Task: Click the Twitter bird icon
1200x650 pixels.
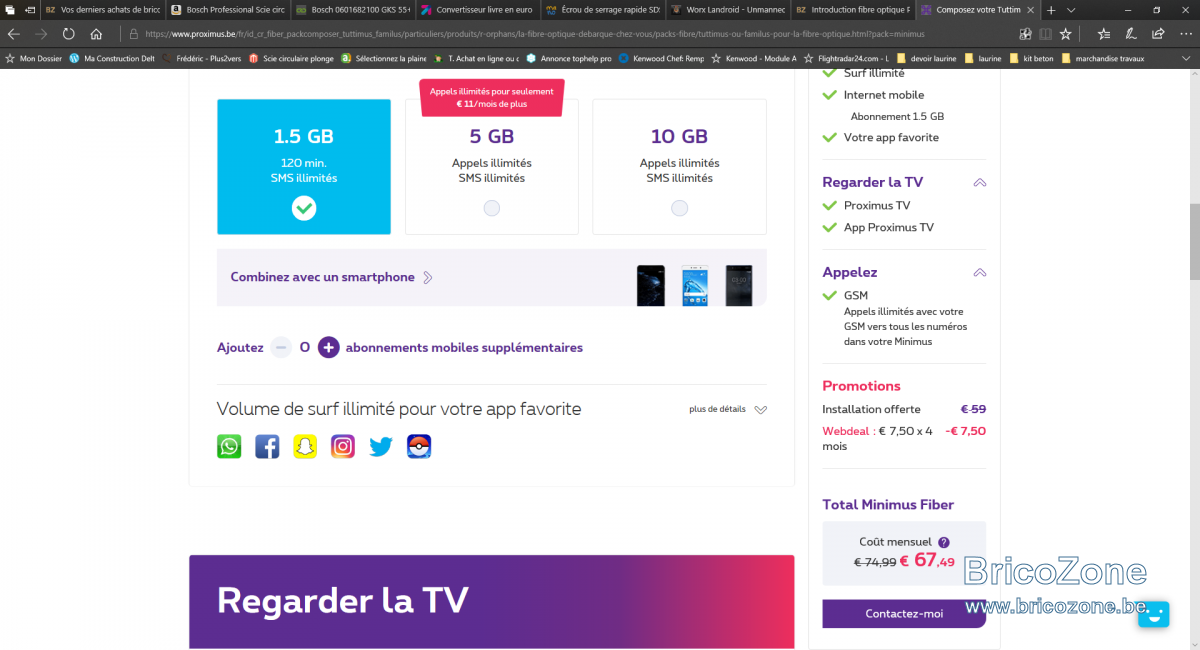Action: [381, 446]
